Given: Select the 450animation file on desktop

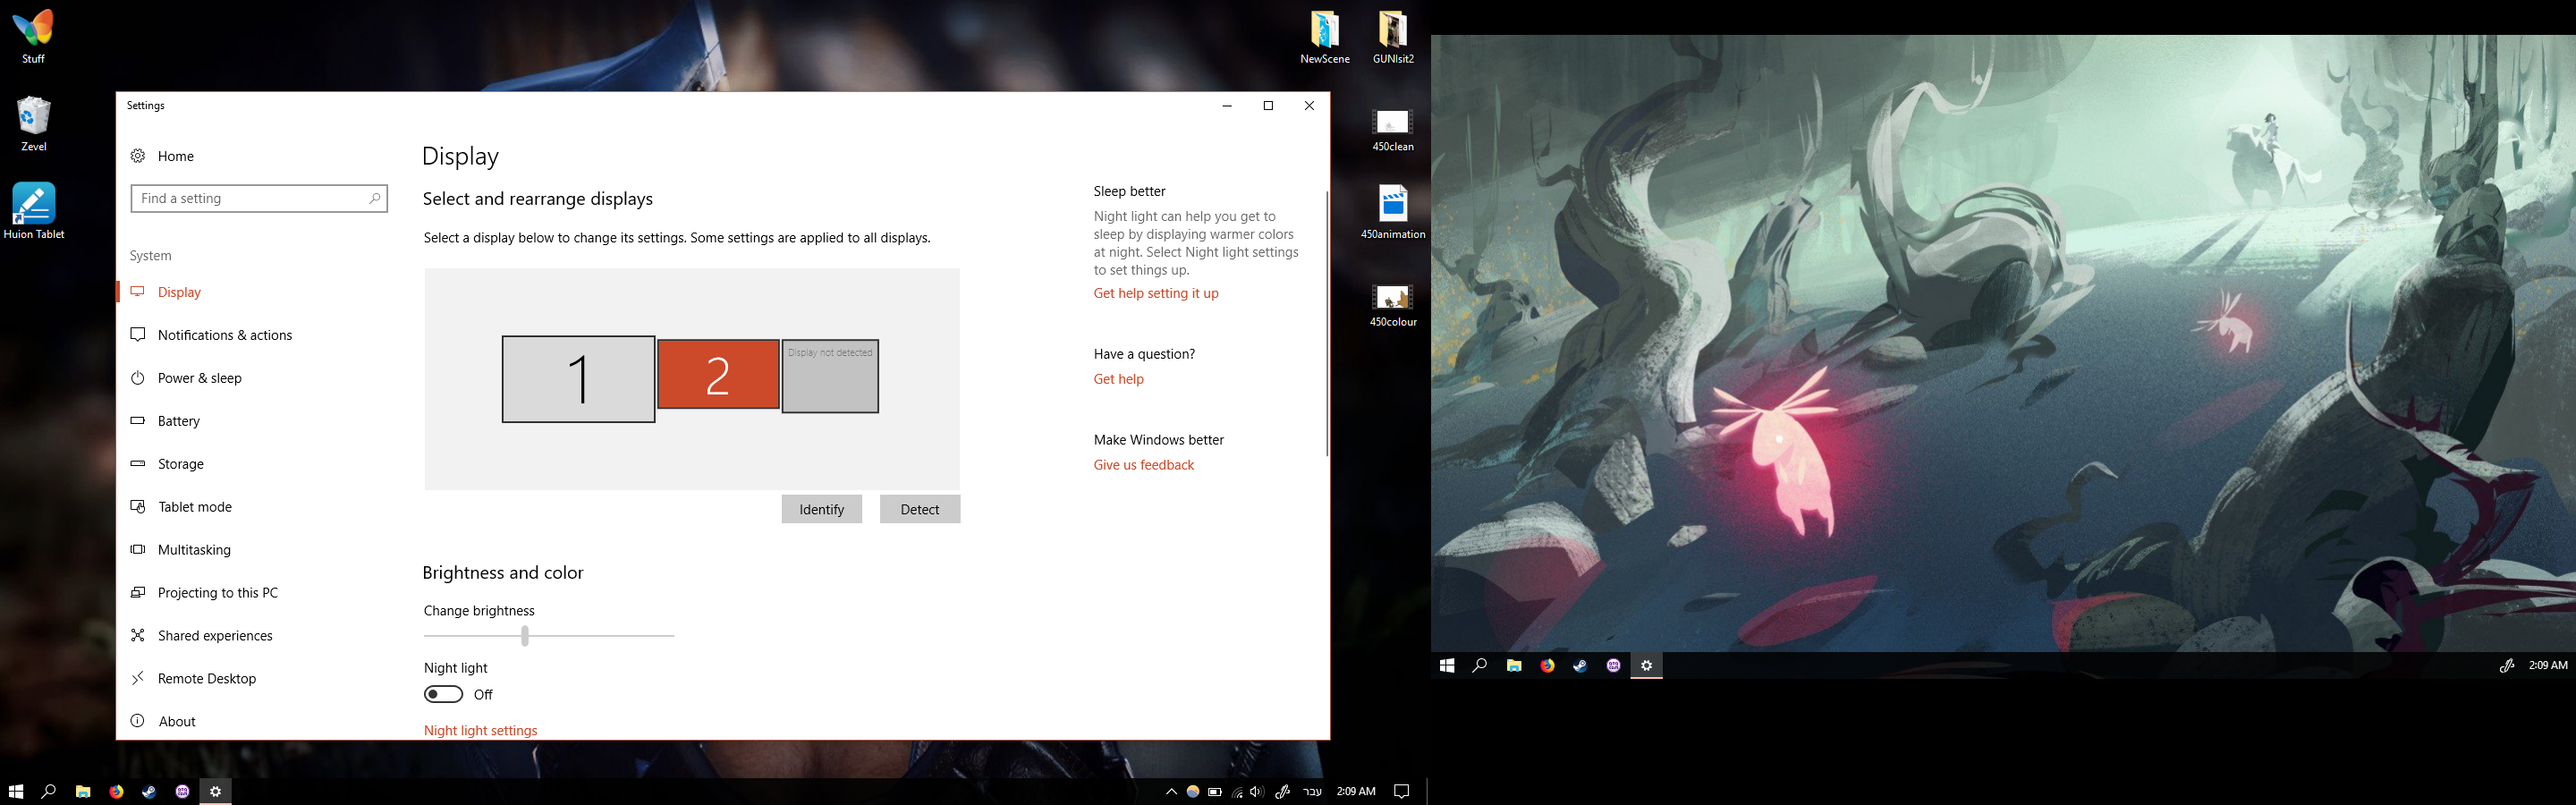Looking at the screenshot, I should 1393,212.
